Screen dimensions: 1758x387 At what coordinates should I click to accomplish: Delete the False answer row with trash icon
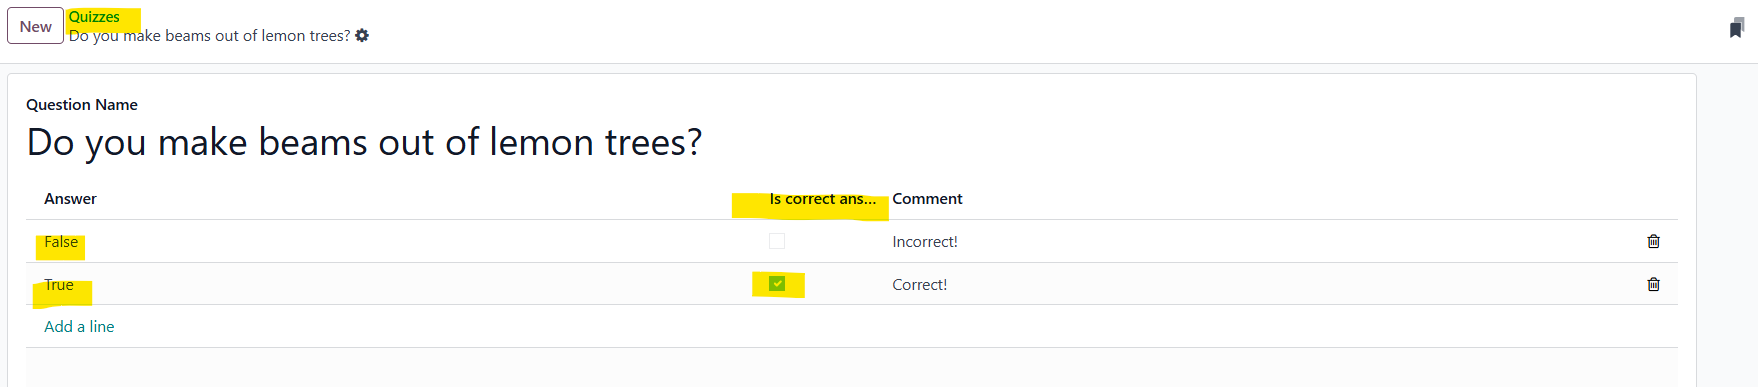[x=1653, y=241]
